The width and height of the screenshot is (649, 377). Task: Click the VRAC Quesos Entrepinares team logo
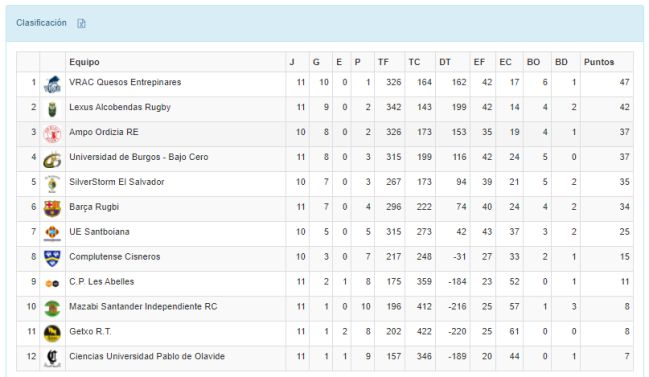[52, 84]
